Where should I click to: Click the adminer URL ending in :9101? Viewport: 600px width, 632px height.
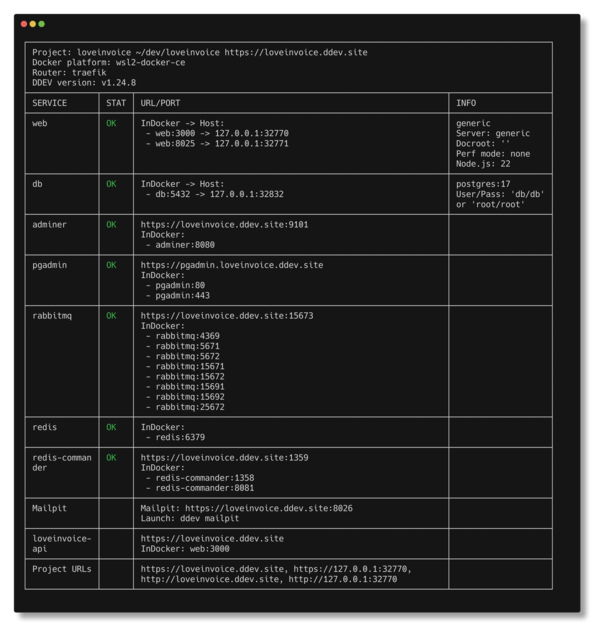[224, 225]
